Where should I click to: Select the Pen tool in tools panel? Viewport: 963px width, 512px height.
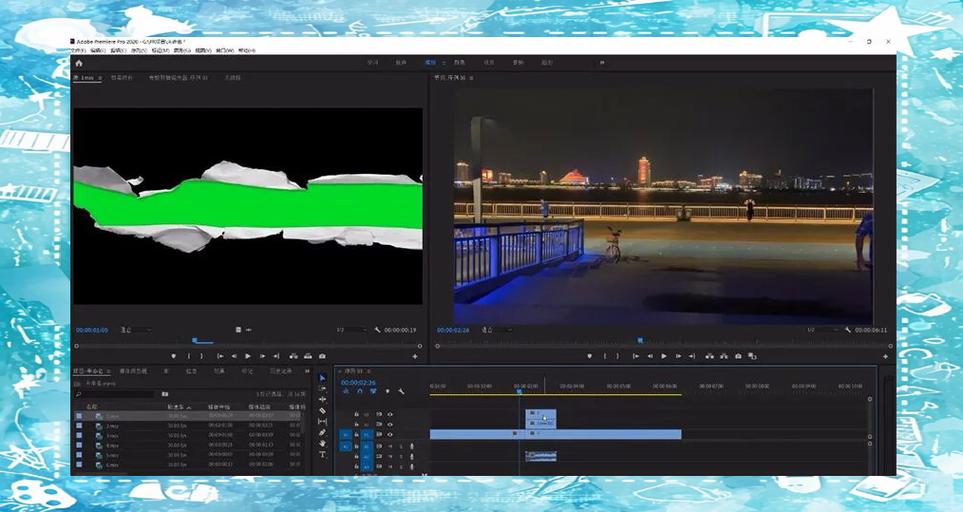(322, 432)
